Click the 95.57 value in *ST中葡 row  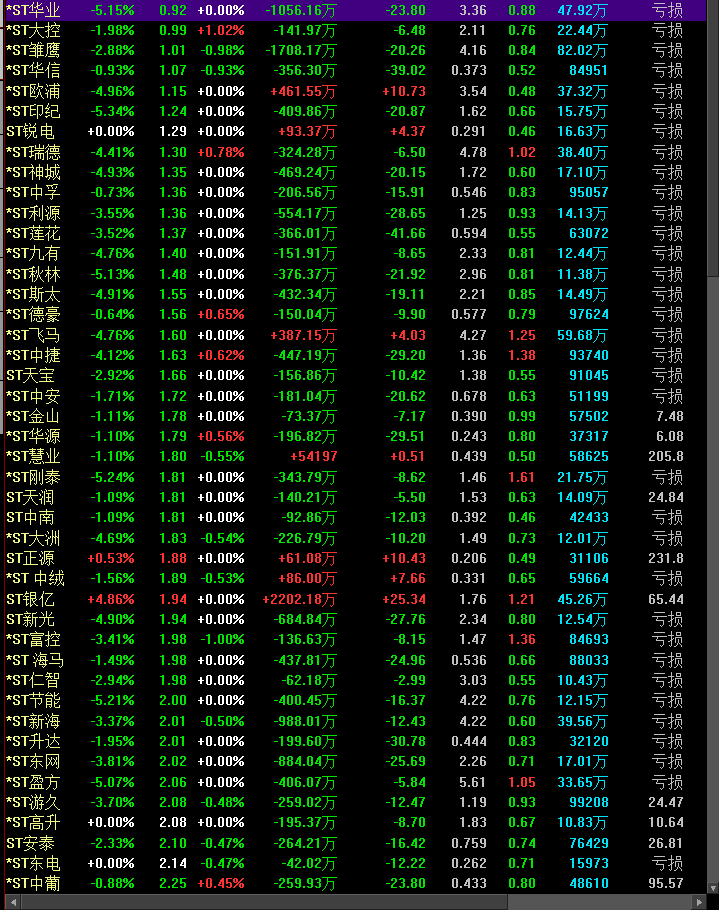[666, 883]
